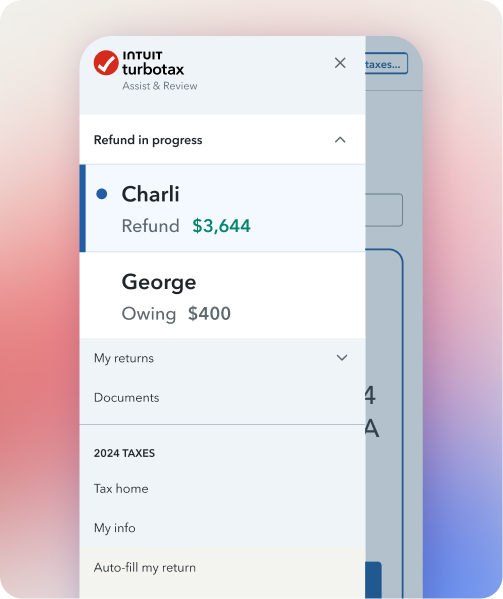Click the blue button at bottom right
The width and height of the screenshot is (503, 599).
click(373, 580)
